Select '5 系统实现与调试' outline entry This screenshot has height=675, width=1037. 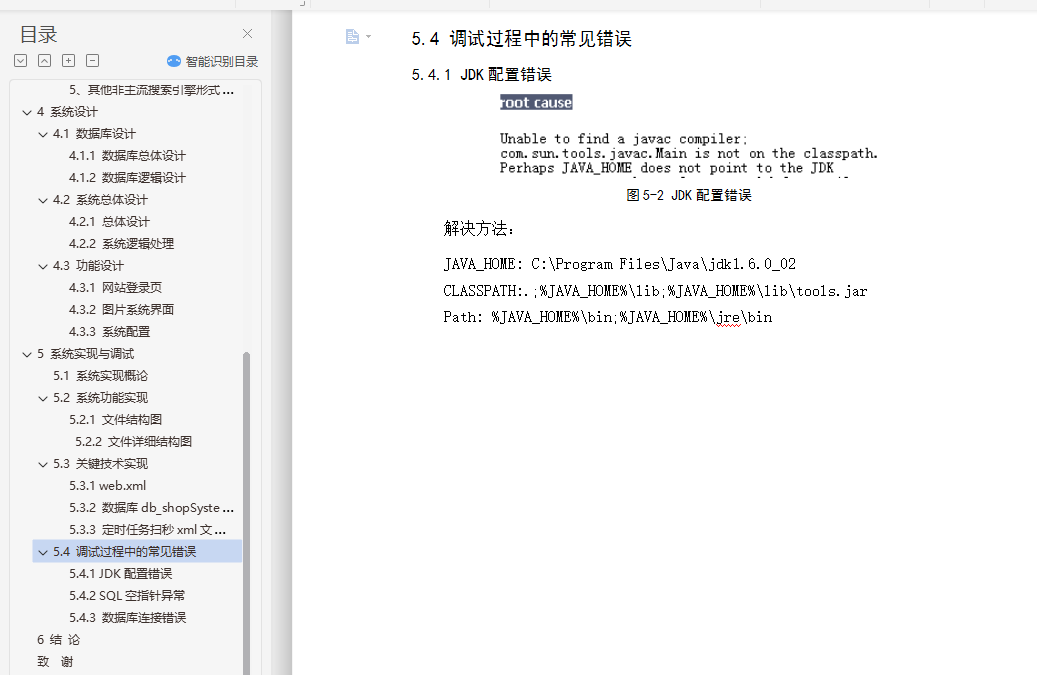pyautogui.click(x=85, y=354)
